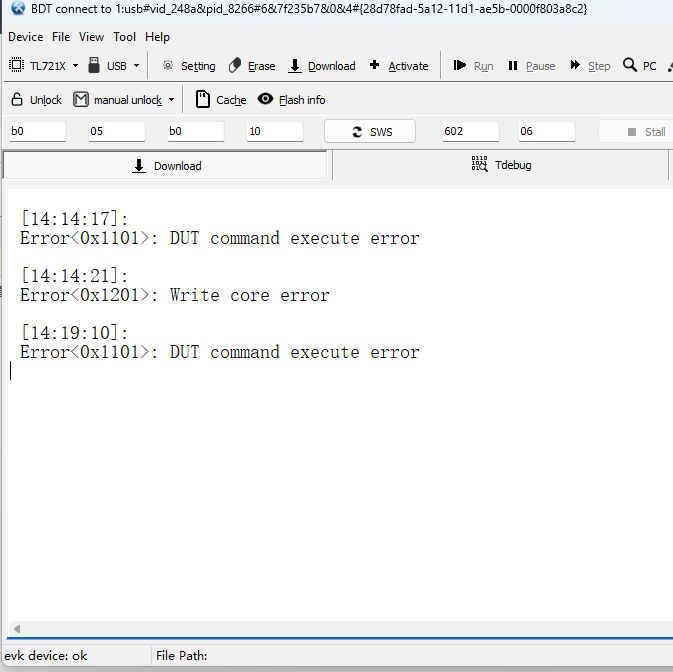This screenshot has height=672, width=673.
Task: Click the PC magnifier icon
Action: coord(630,66)
